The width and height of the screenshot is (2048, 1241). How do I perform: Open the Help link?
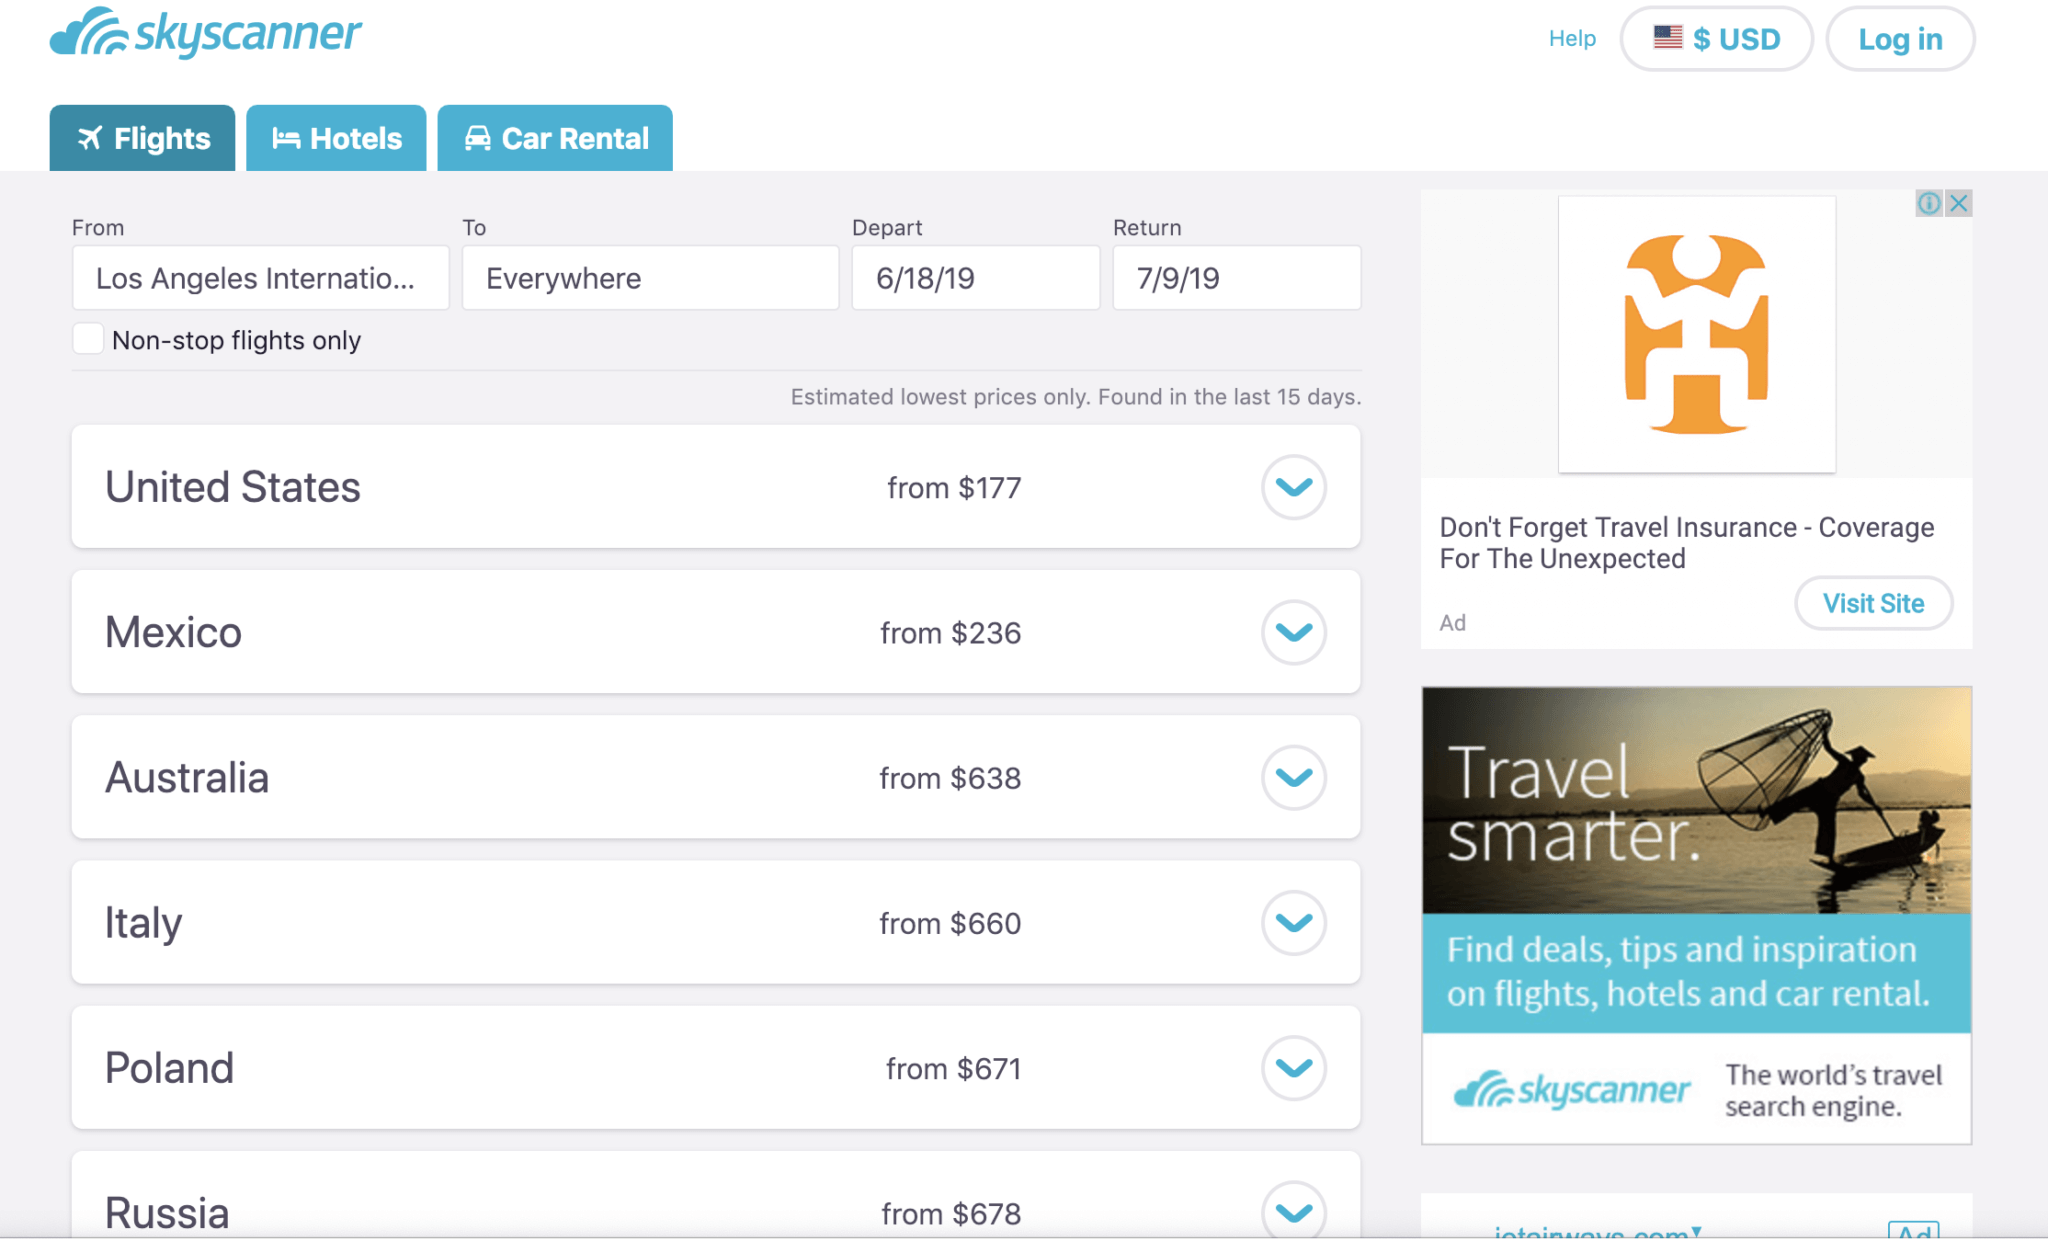[x=1572, y=38]
